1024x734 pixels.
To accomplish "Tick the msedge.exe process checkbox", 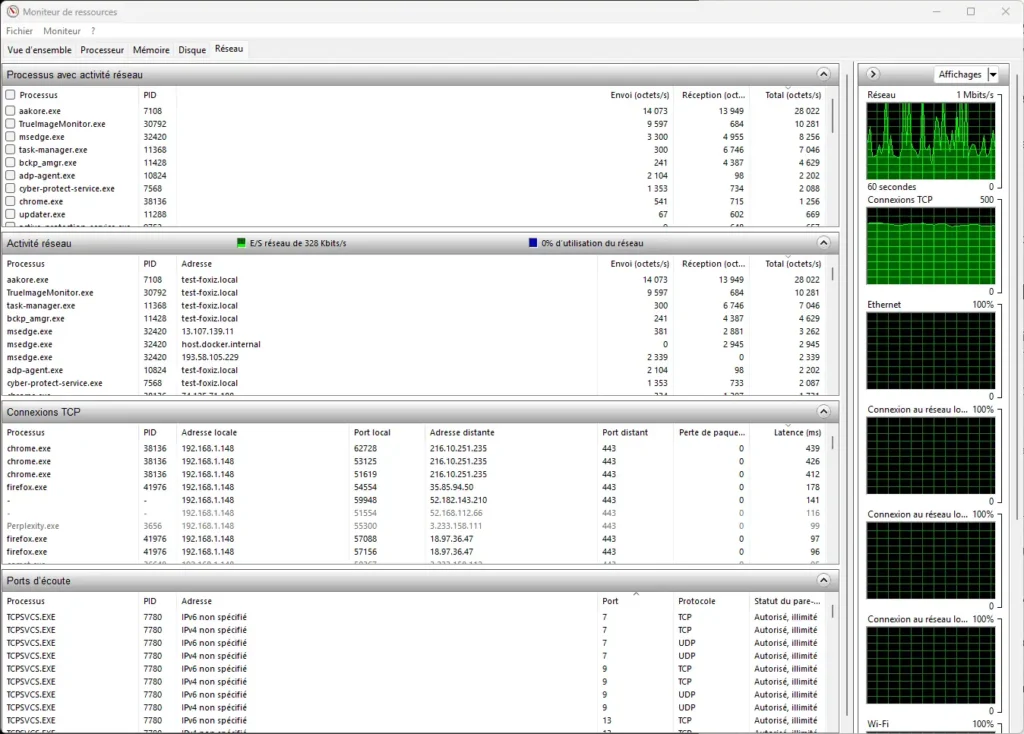I will click(11, 137).
